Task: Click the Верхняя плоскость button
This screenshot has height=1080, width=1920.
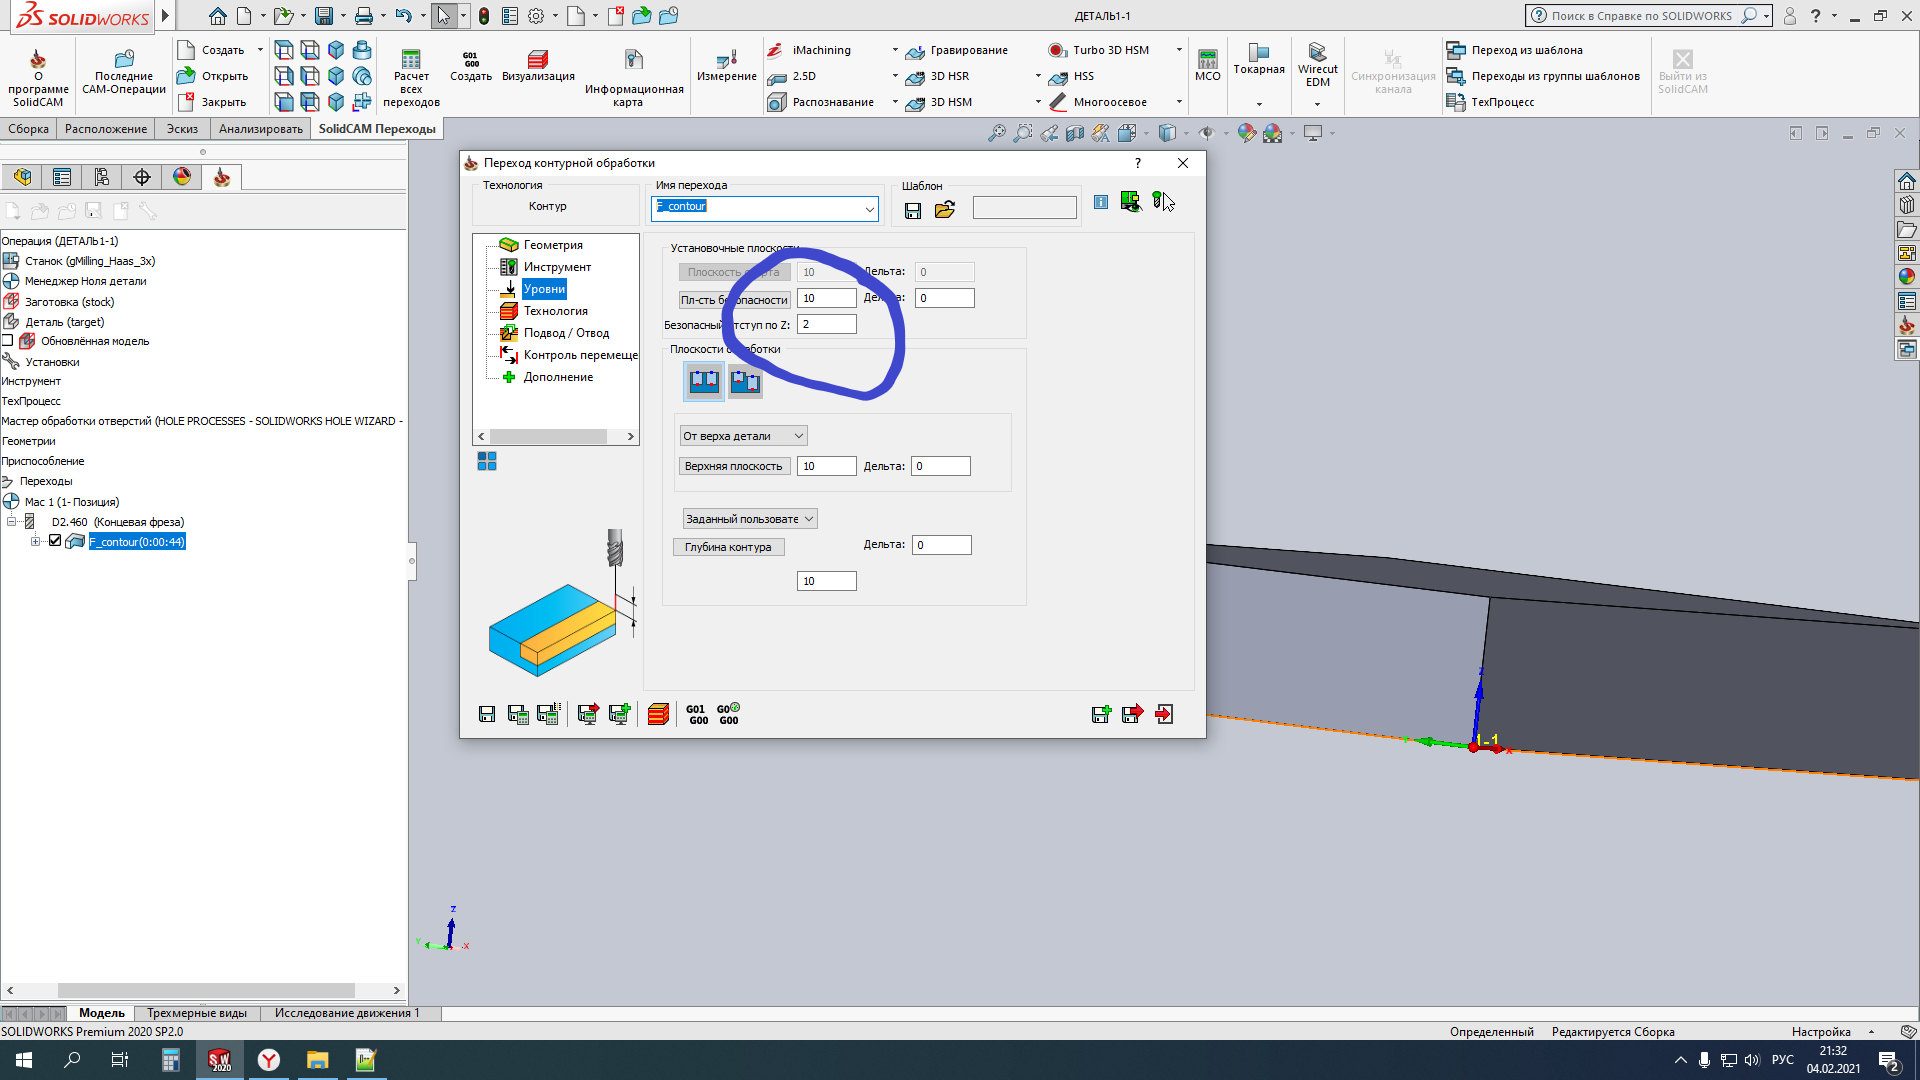Action: 733,466
